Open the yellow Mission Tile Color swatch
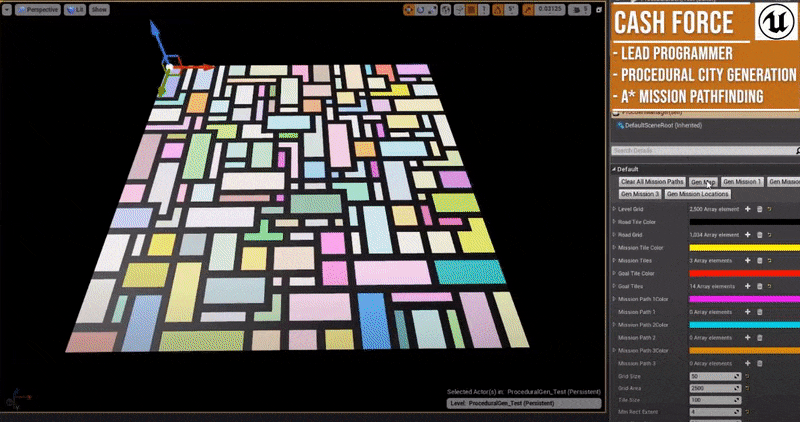Image resolution: width=800 pixels, height=422 pixels. (x=745, y=247)
